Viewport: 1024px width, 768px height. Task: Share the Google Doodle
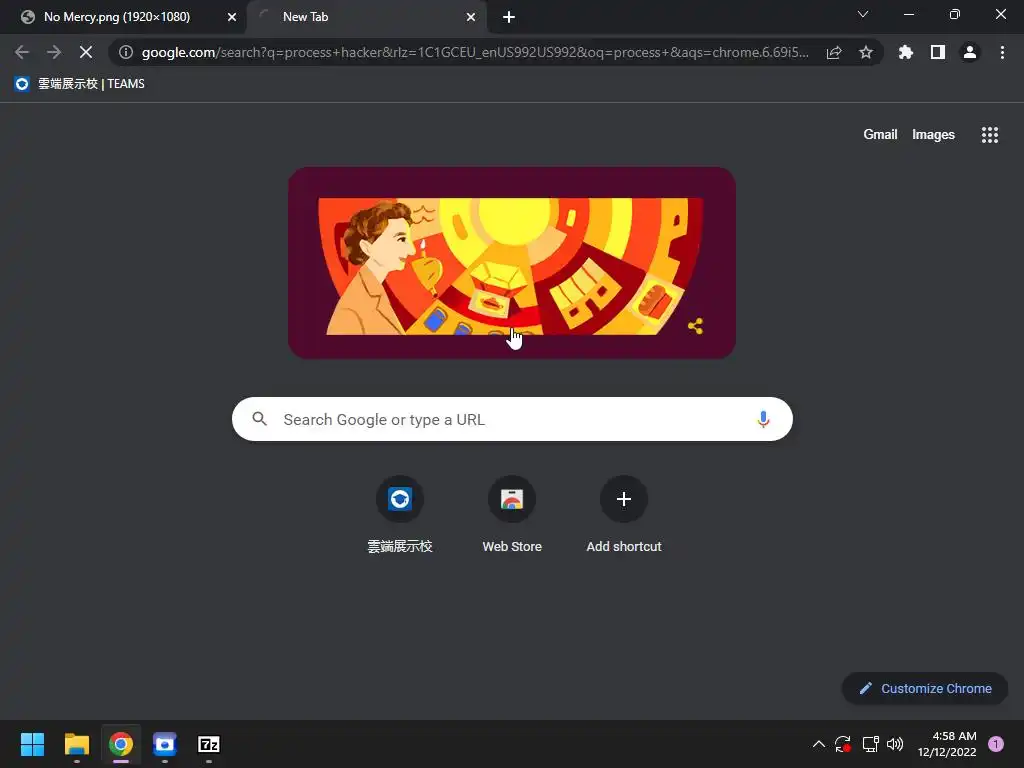[x=696, y=326]
